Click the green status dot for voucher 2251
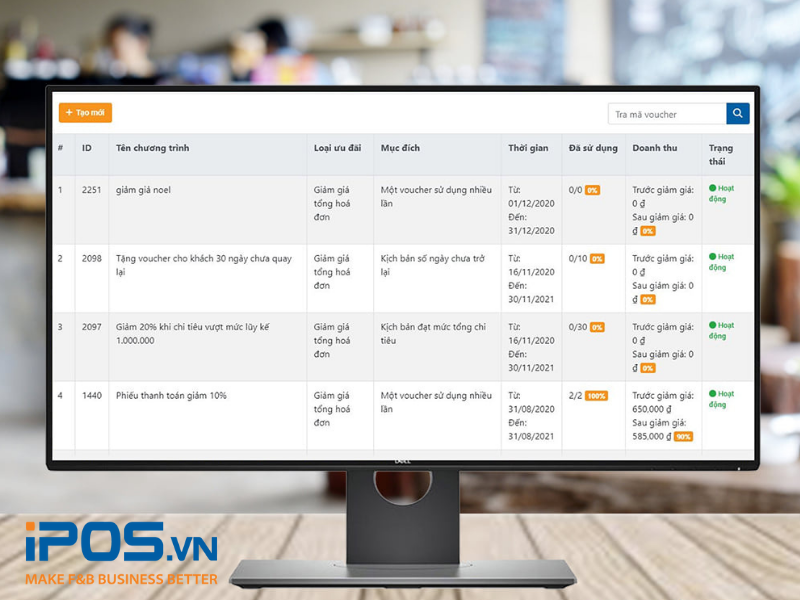800x600 pixels. tap(713, 188)
